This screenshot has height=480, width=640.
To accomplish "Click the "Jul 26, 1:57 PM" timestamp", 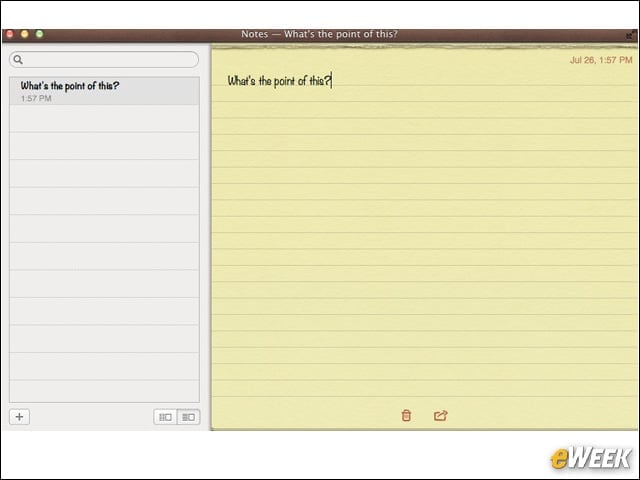I will tap(601, 60).
